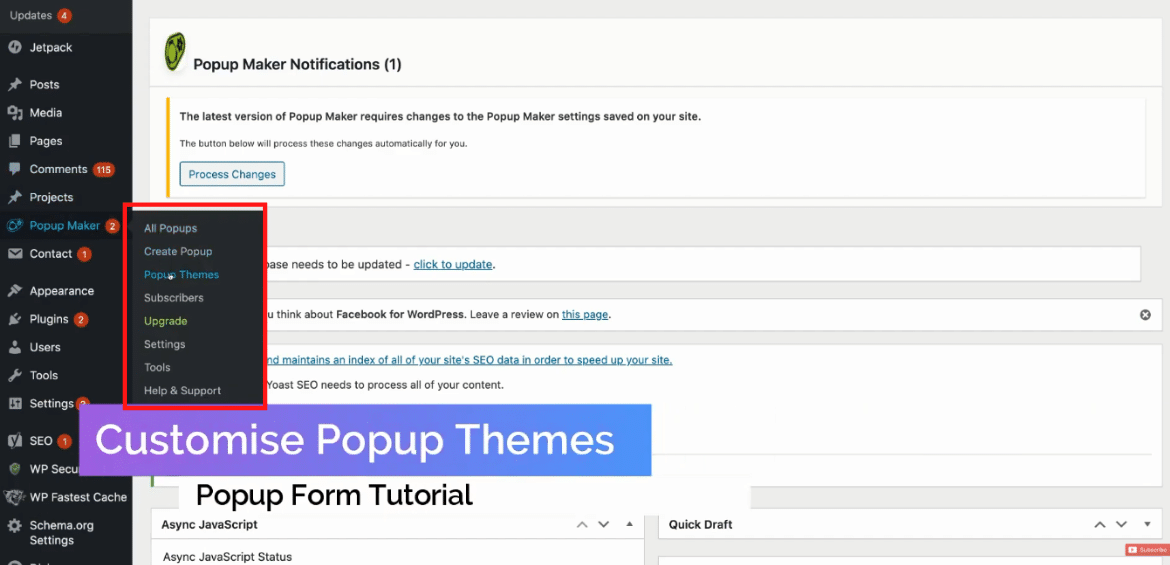Dismiss the Facebook for WordPress notice

tap(1145, 315)
